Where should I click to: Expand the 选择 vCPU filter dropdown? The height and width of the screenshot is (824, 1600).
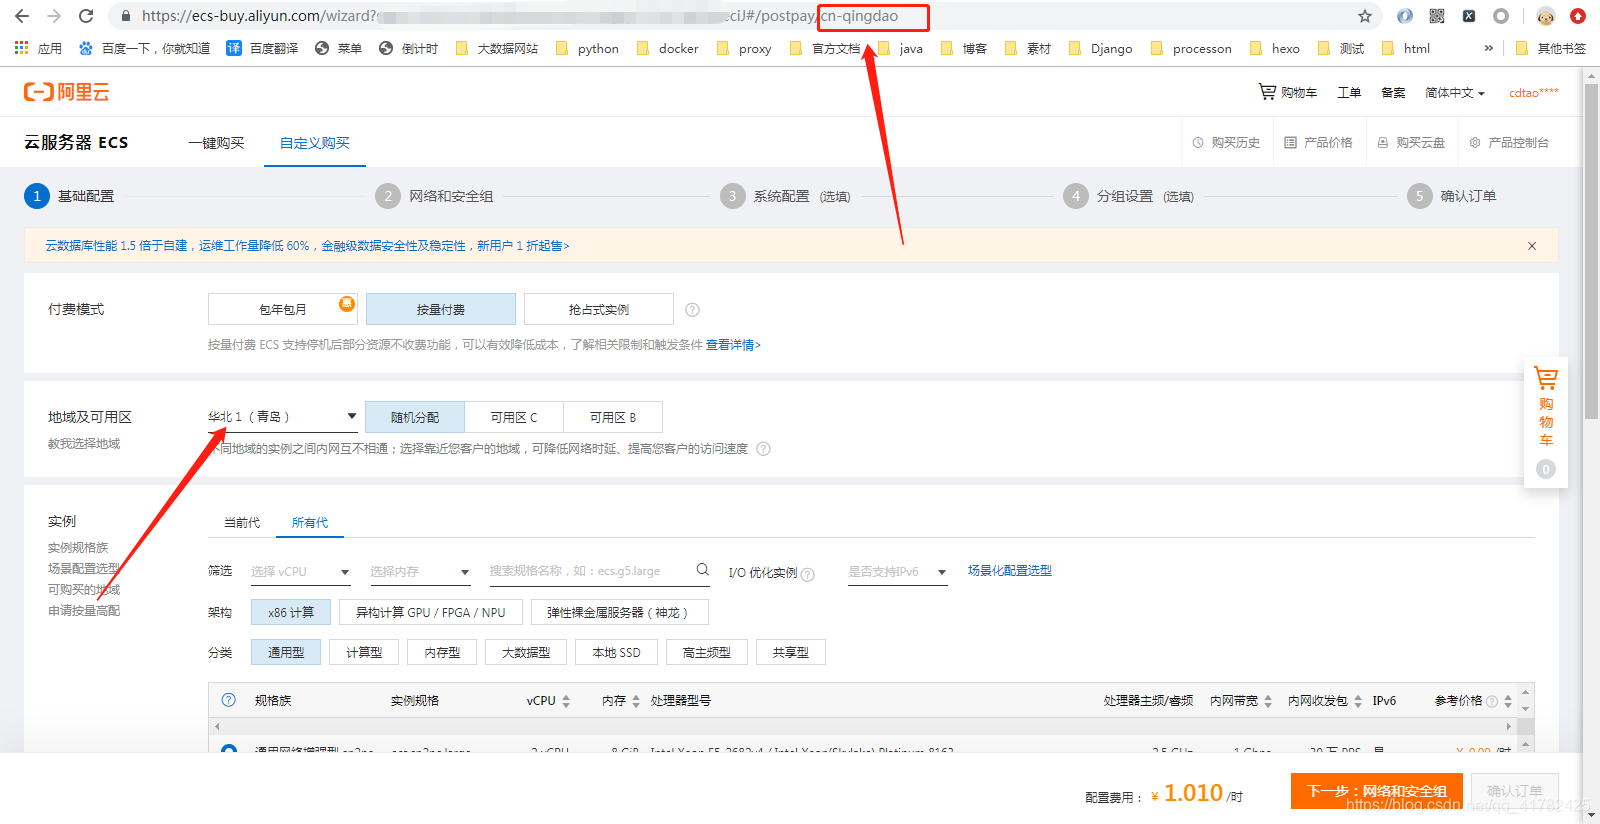pyautogui.click(x=300, y=572)
